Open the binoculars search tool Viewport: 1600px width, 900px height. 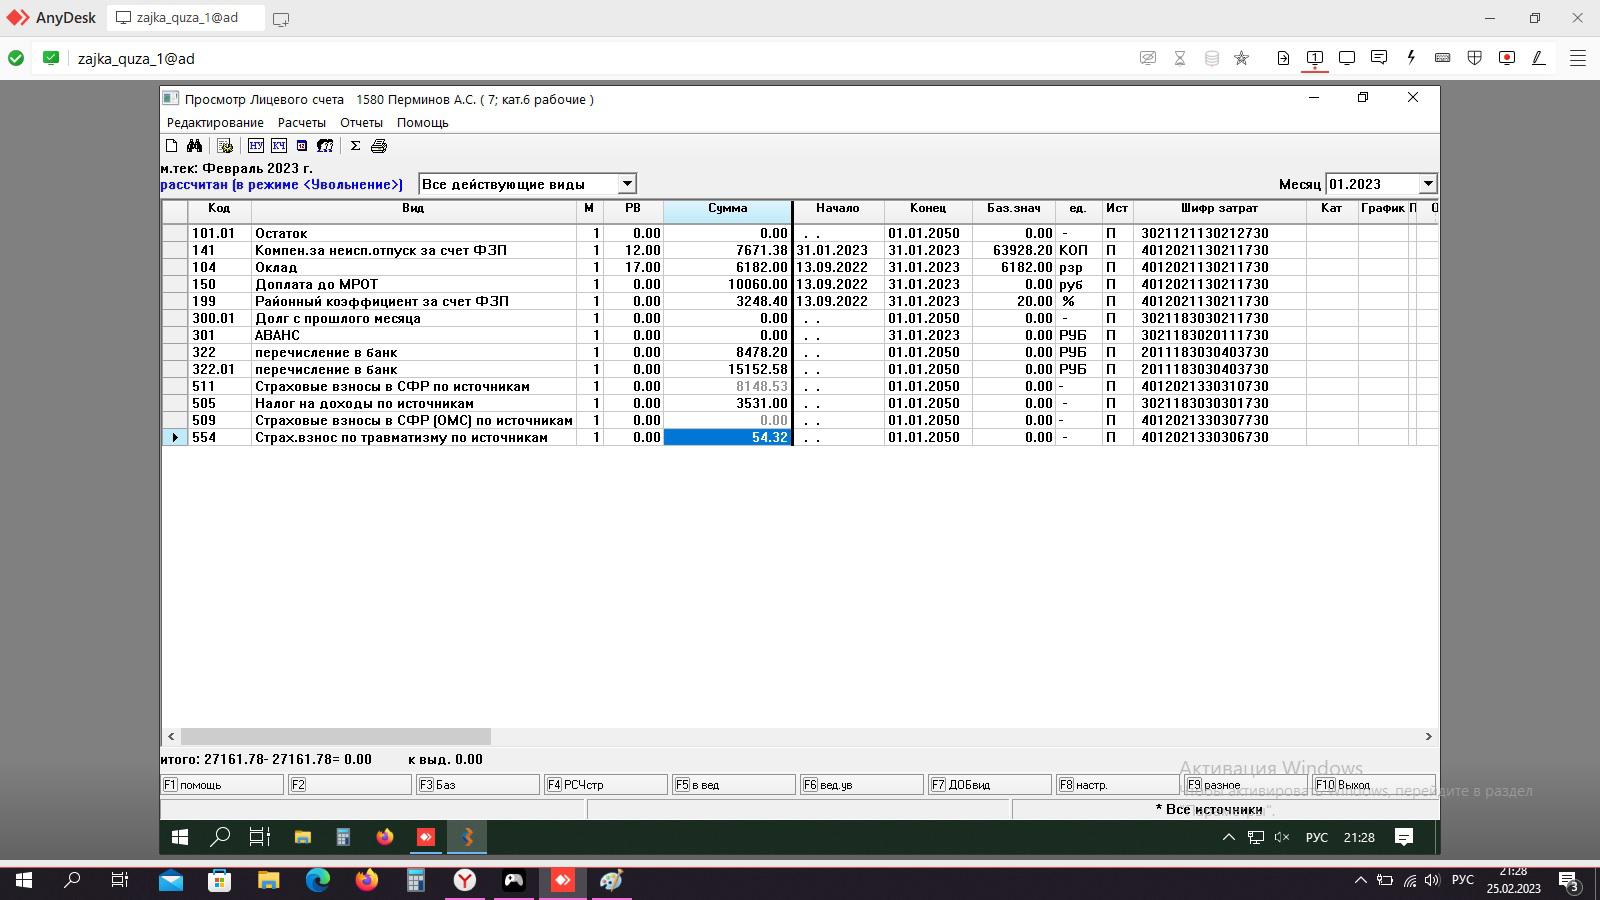coord(194,146)
